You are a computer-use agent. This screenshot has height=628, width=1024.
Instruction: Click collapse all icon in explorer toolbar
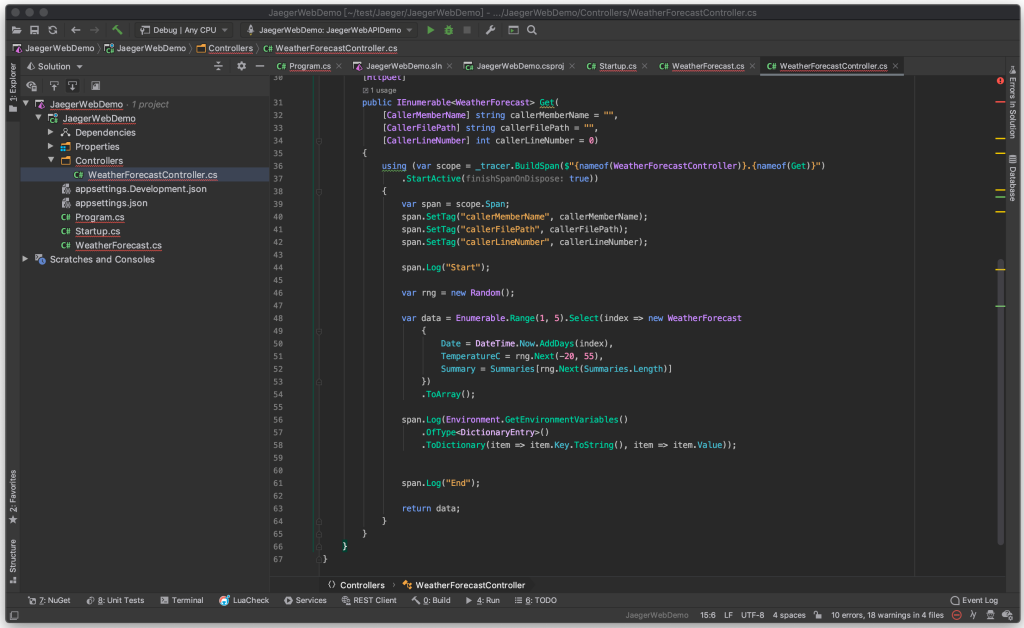(72, 86)
